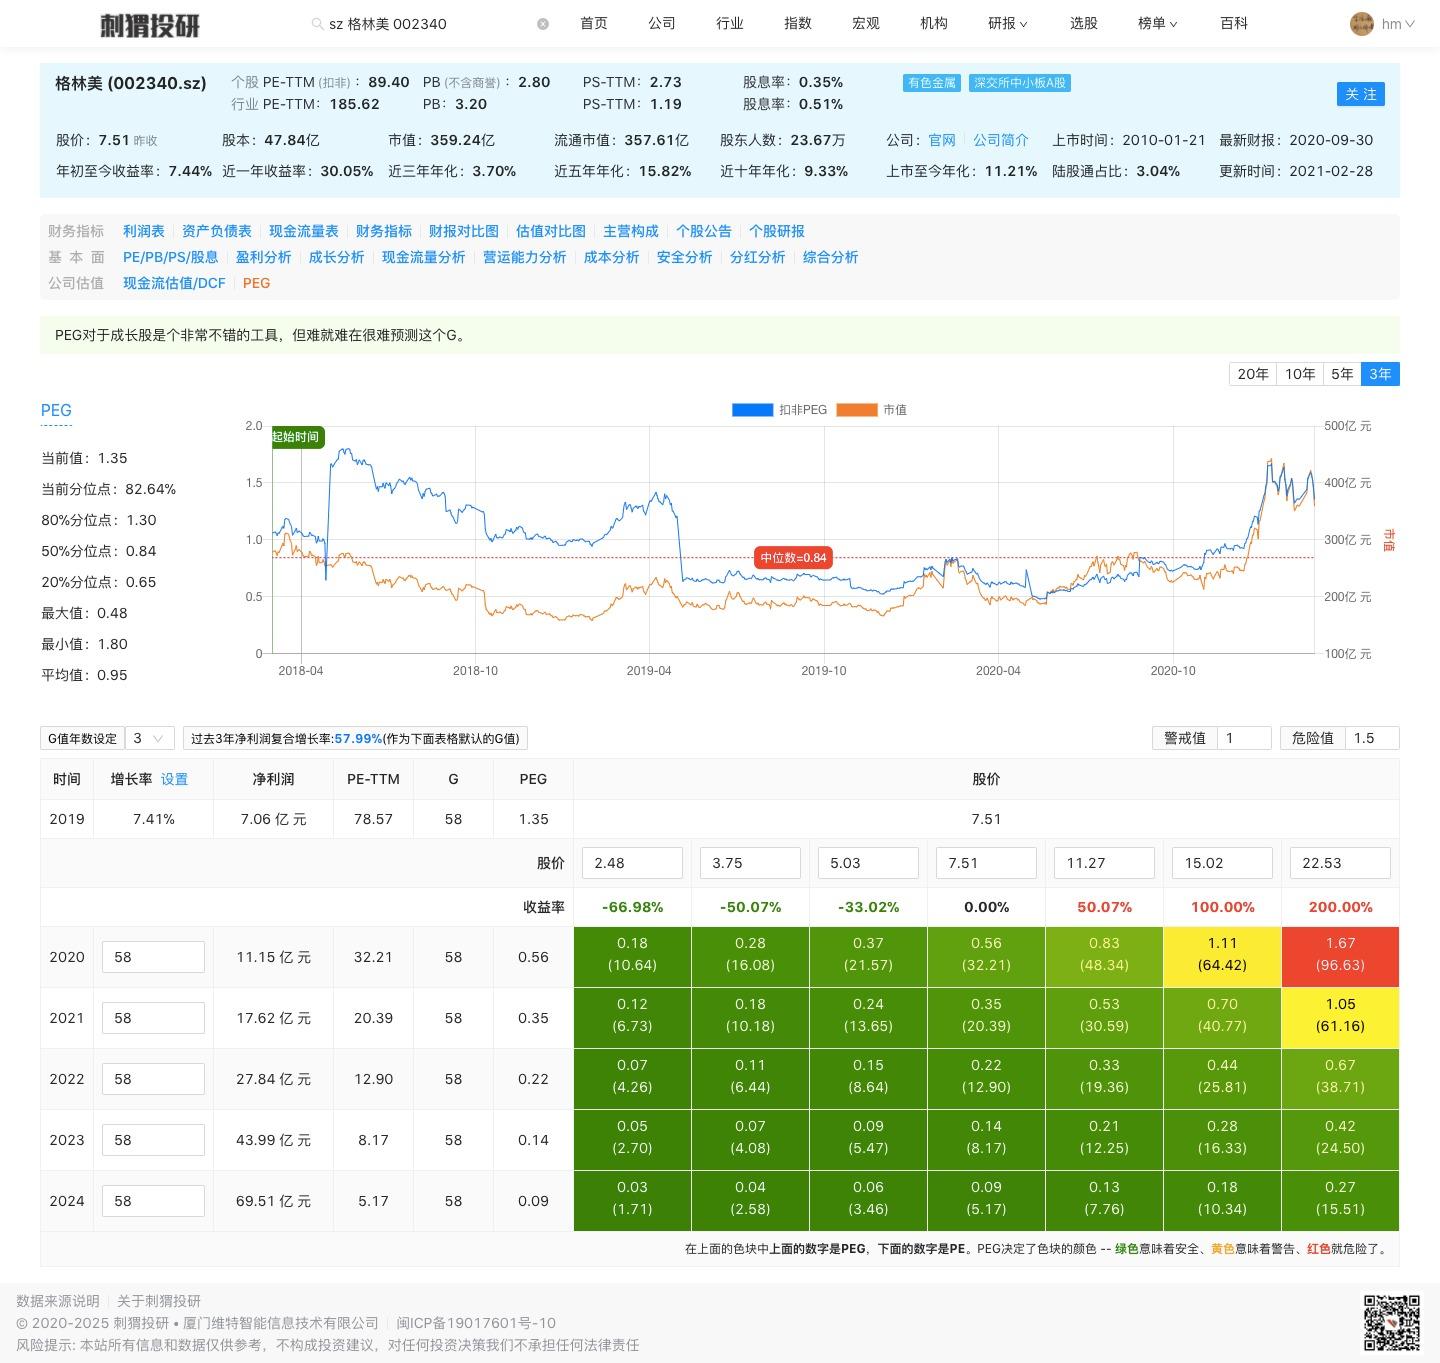Screen dimensions: 1440x1363
Task: Expand the 榜单 dropdown menu
Action: coord(1157,23)
